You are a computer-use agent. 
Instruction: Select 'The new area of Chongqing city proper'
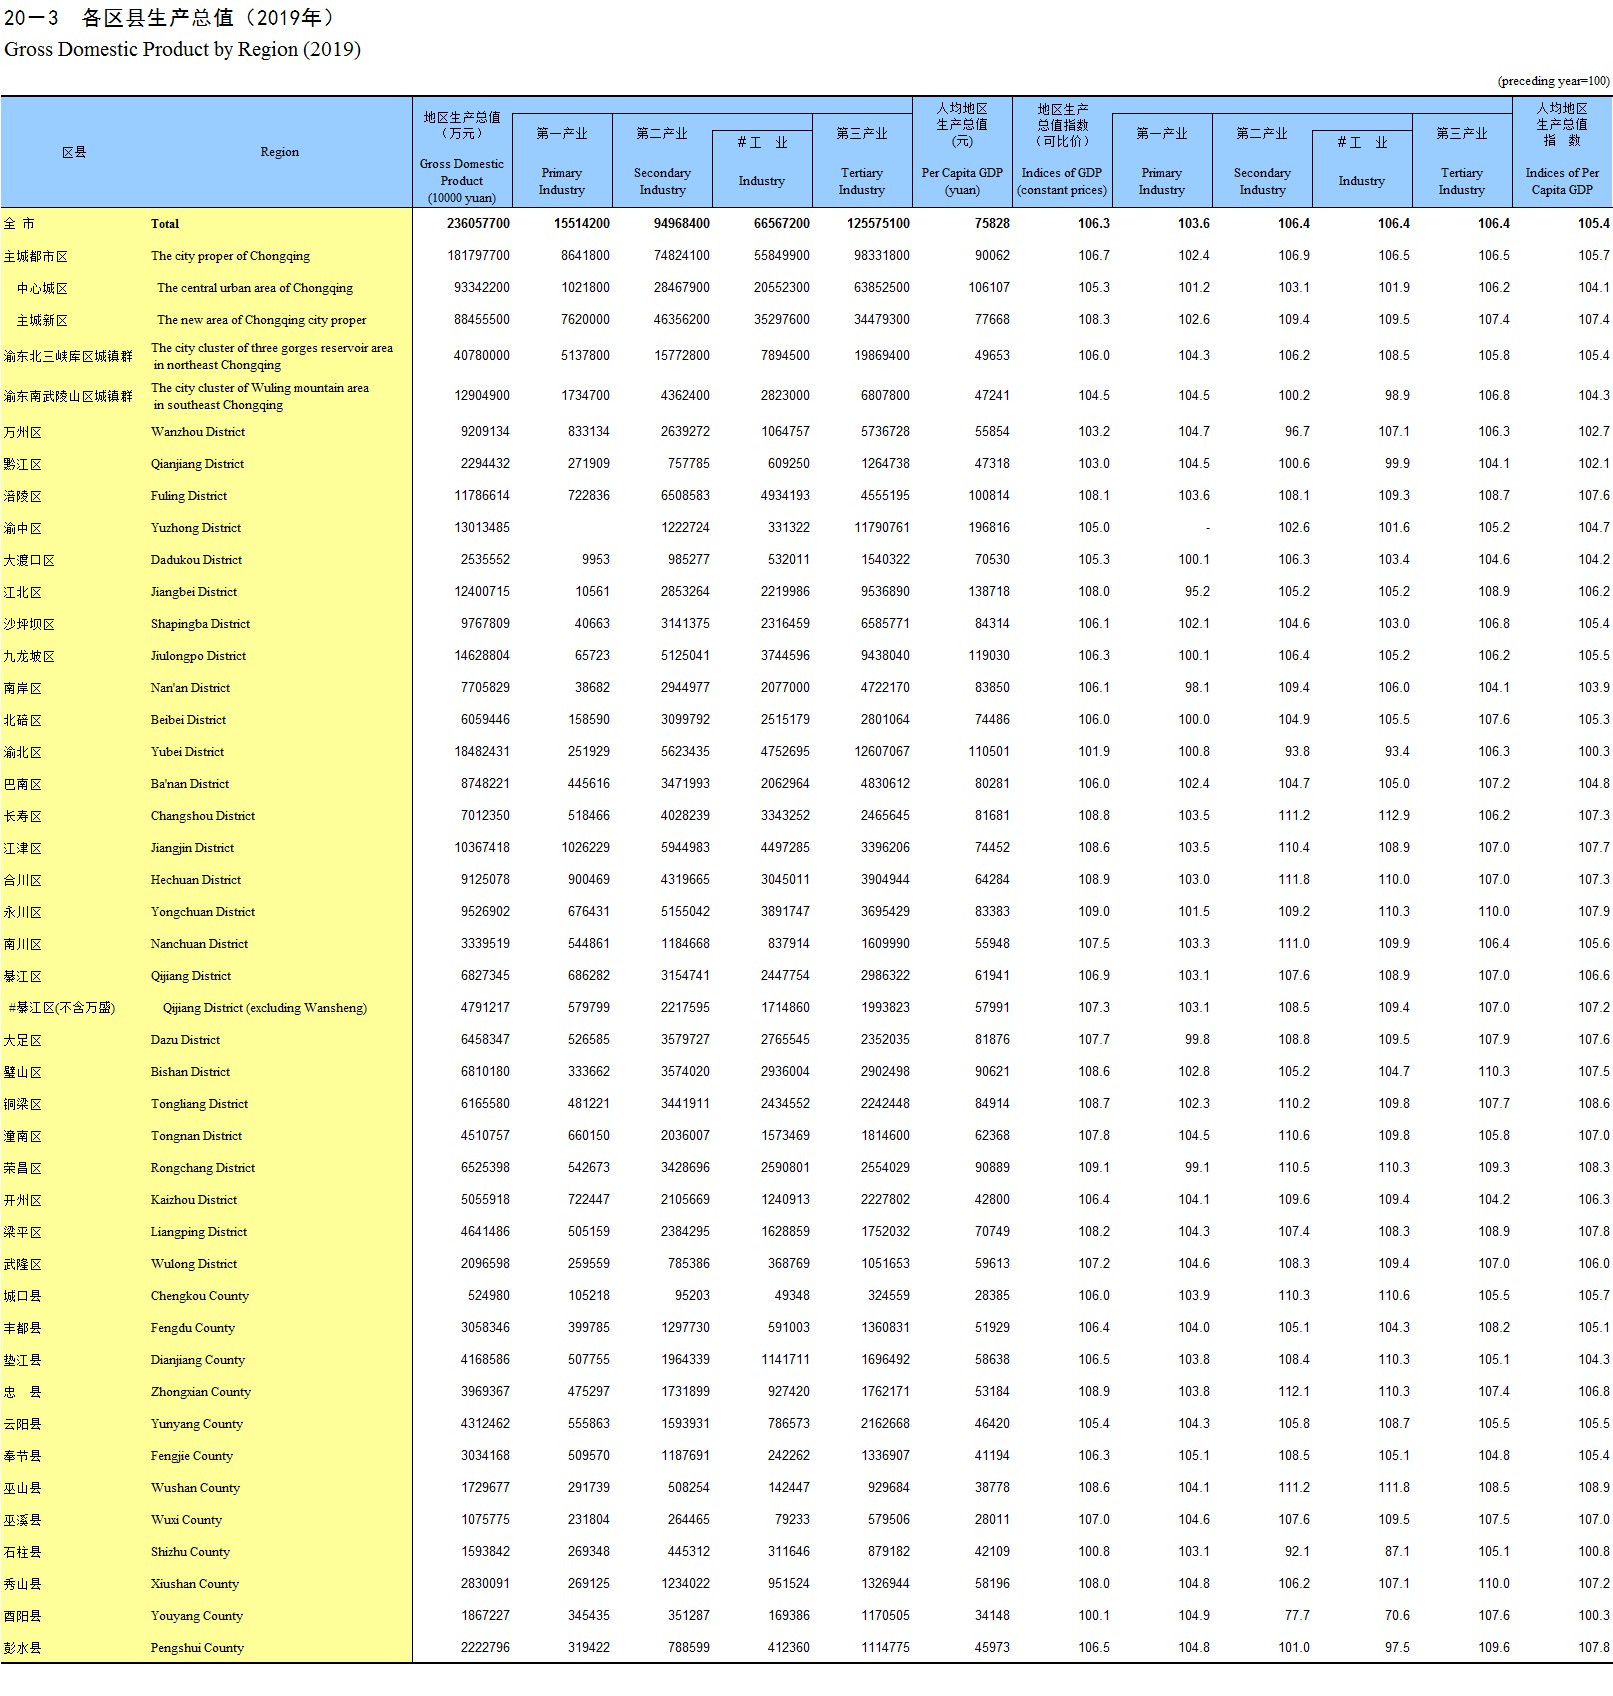(262, 320)
